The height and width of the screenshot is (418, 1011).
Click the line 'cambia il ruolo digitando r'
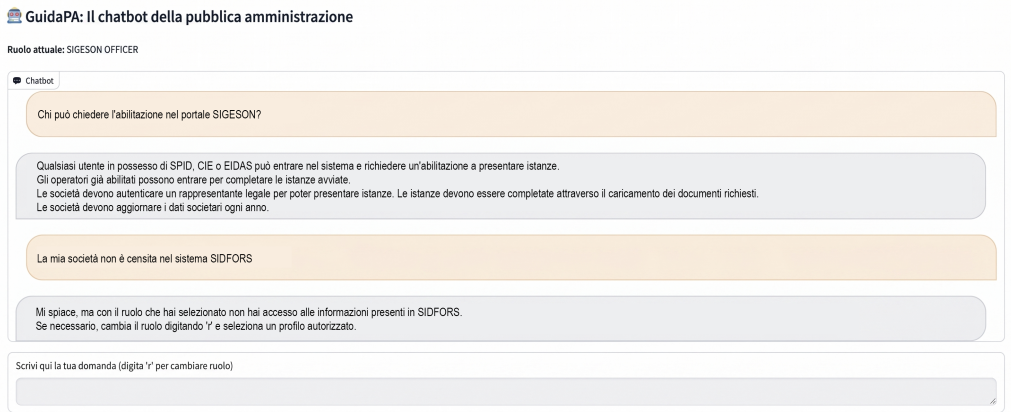click(197, 326)
